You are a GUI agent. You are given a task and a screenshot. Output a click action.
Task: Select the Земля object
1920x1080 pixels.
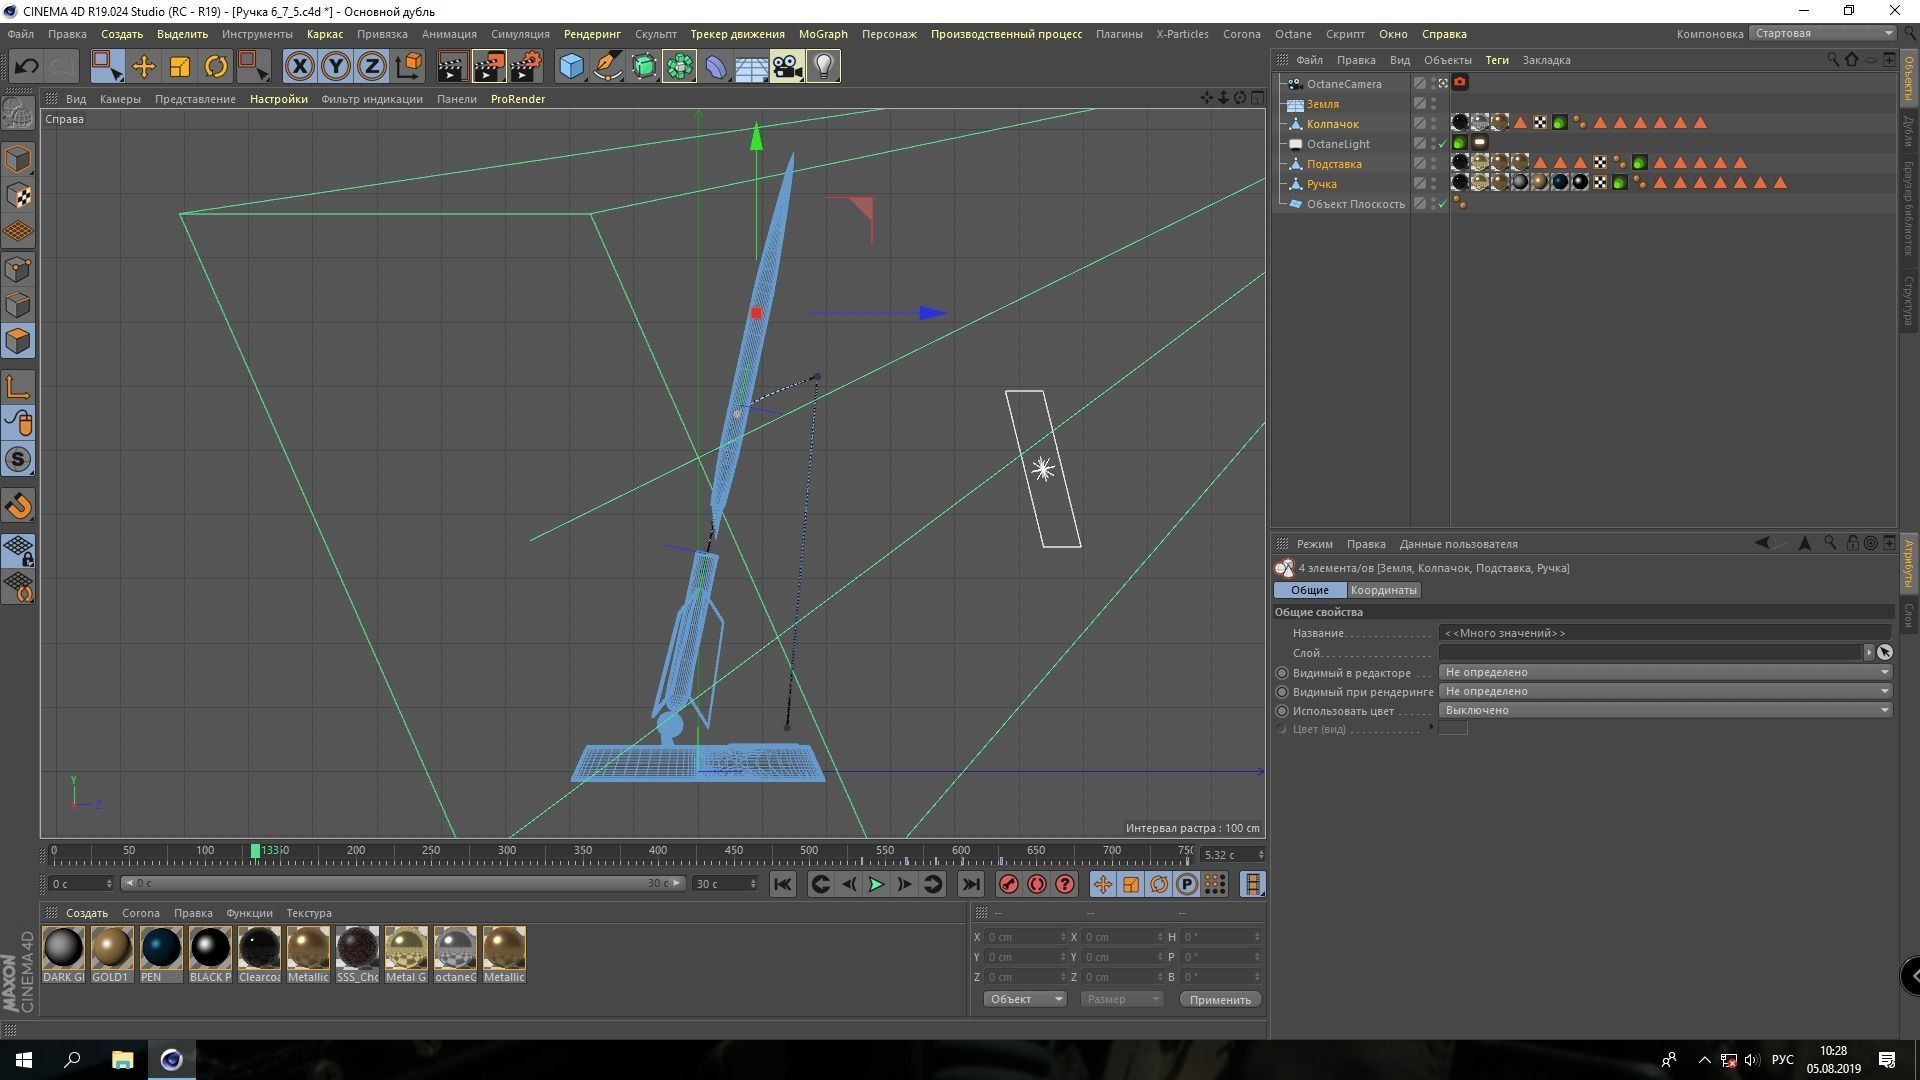point(1322,104)
